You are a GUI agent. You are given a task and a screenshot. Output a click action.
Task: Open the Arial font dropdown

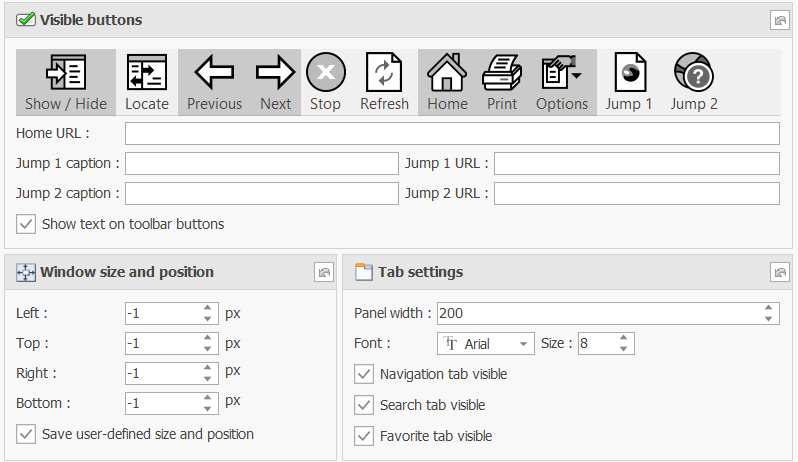[486, 343]
